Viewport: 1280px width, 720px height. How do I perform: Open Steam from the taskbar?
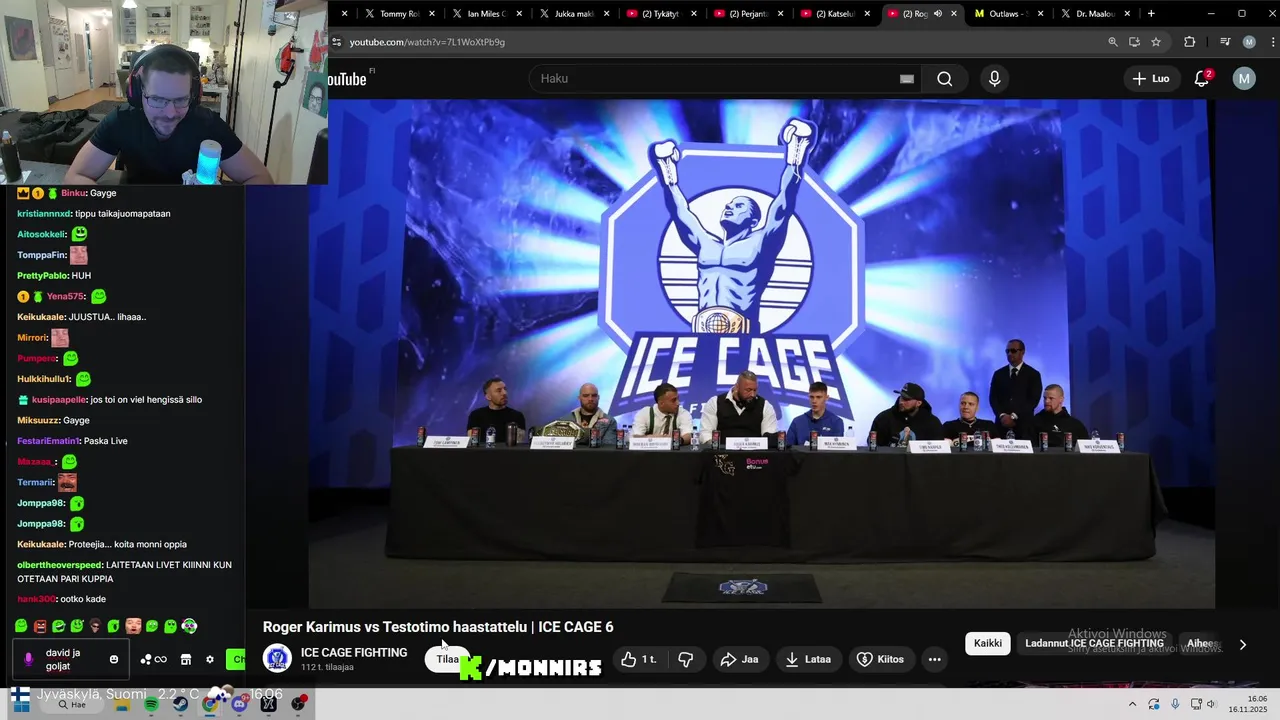click(x=180, y=704)
